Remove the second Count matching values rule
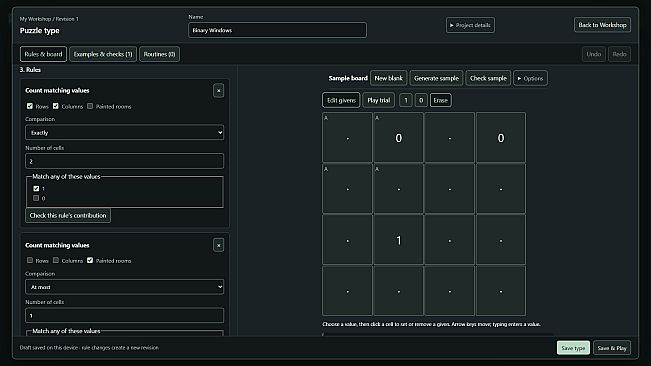 218,245
